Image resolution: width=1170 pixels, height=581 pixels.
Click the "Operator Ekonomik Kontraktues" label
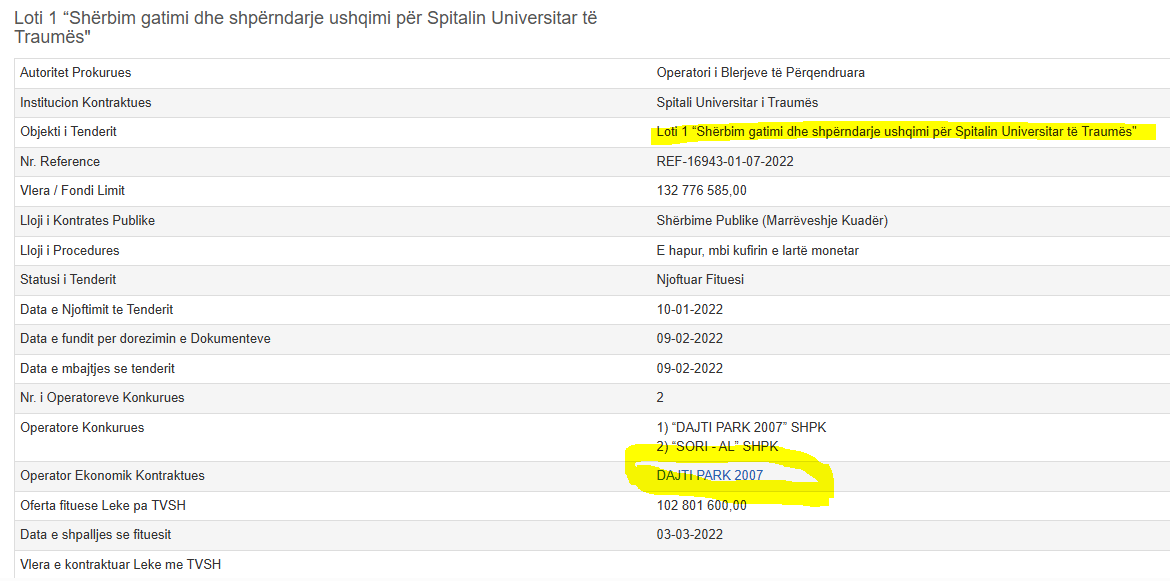(112, 476)
